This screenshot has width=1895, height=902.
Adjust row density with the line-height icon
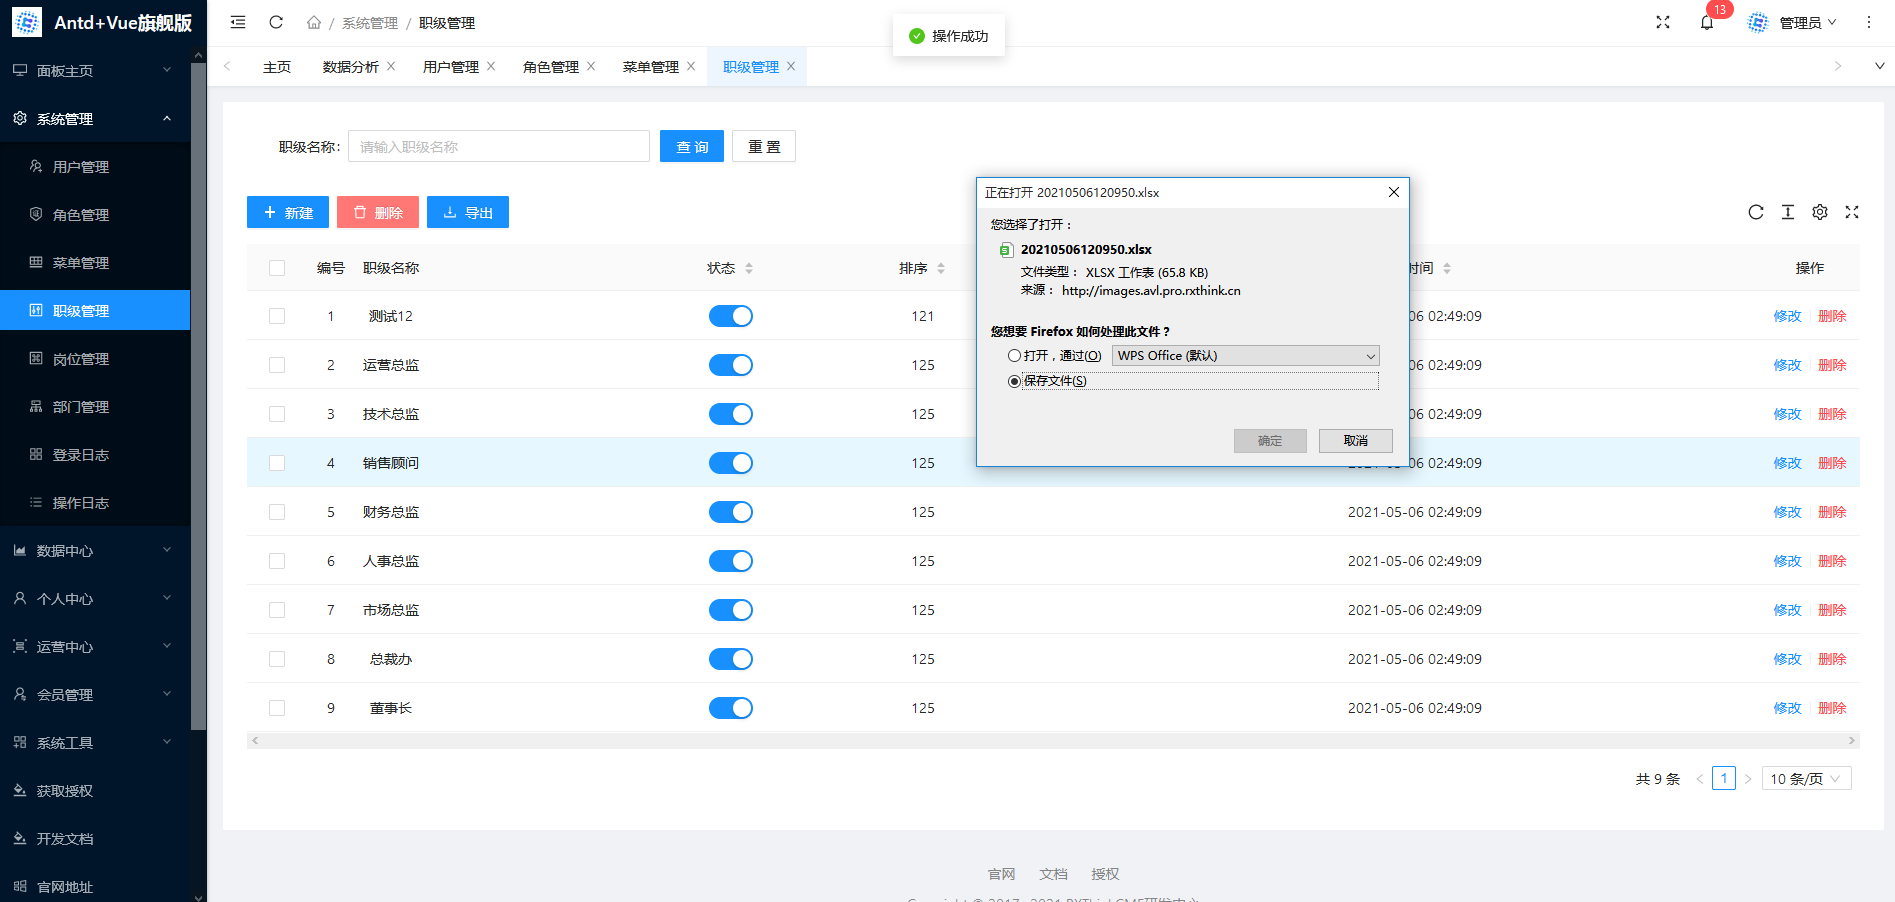tap(1788, 212)
